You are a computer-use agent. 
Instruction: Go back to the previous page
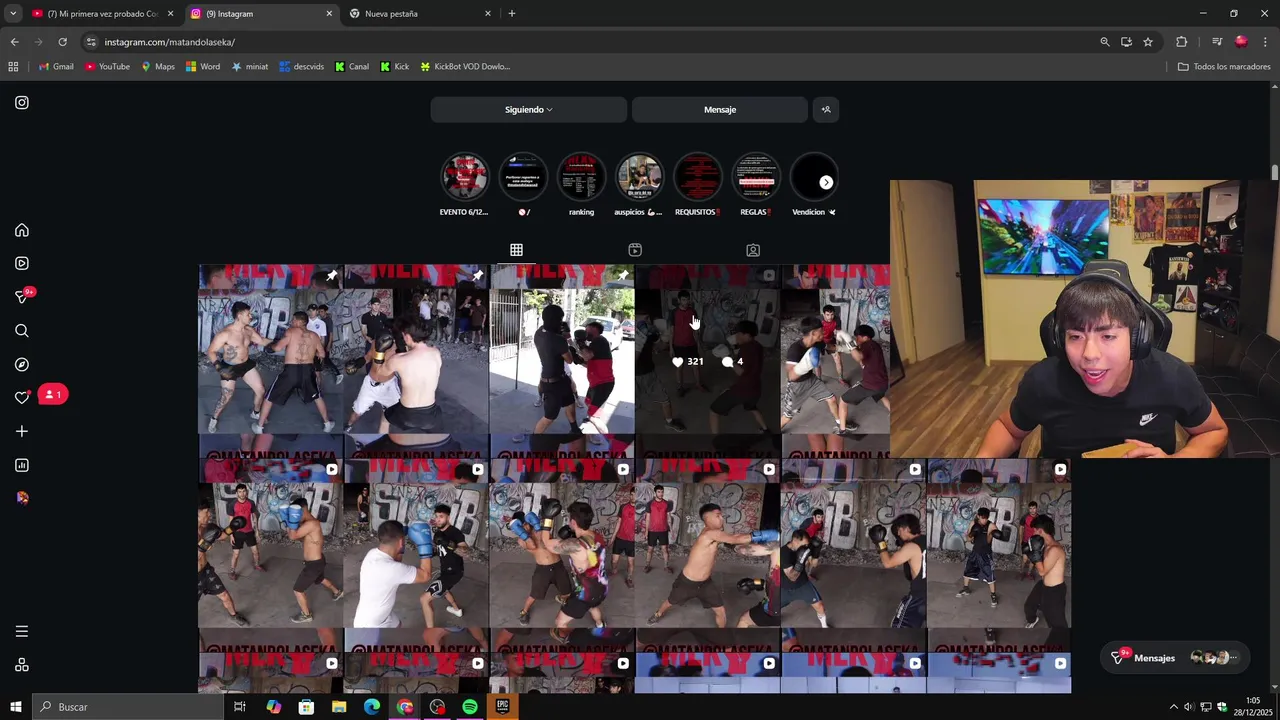pyautogui.click(x=14, y=42)
